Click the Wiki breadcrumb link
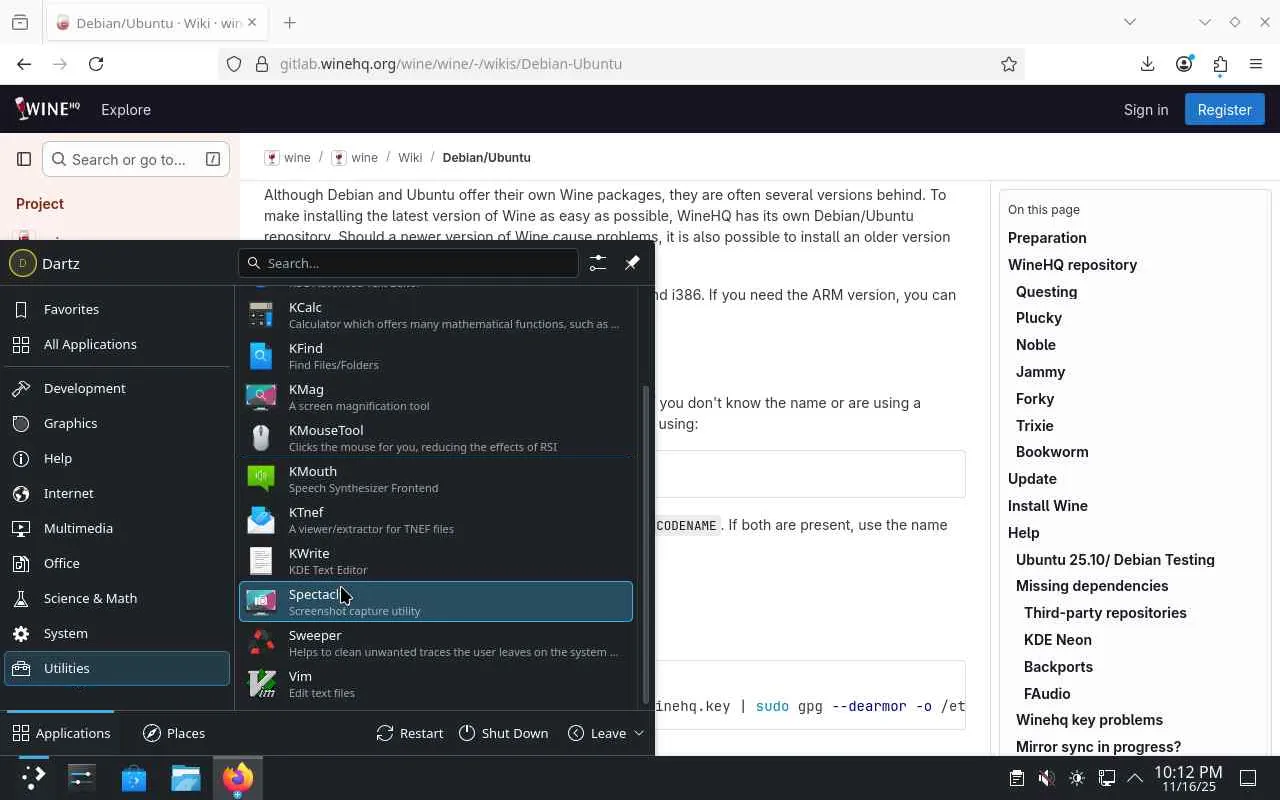The height and width of the screenshot is (800, 1280). point(410,157)
